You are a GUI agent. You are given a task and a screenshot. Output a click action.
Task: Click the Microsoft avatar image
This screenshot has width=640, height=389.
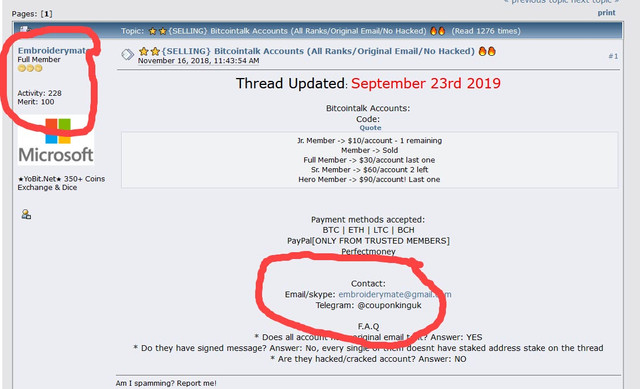(56, 140)
